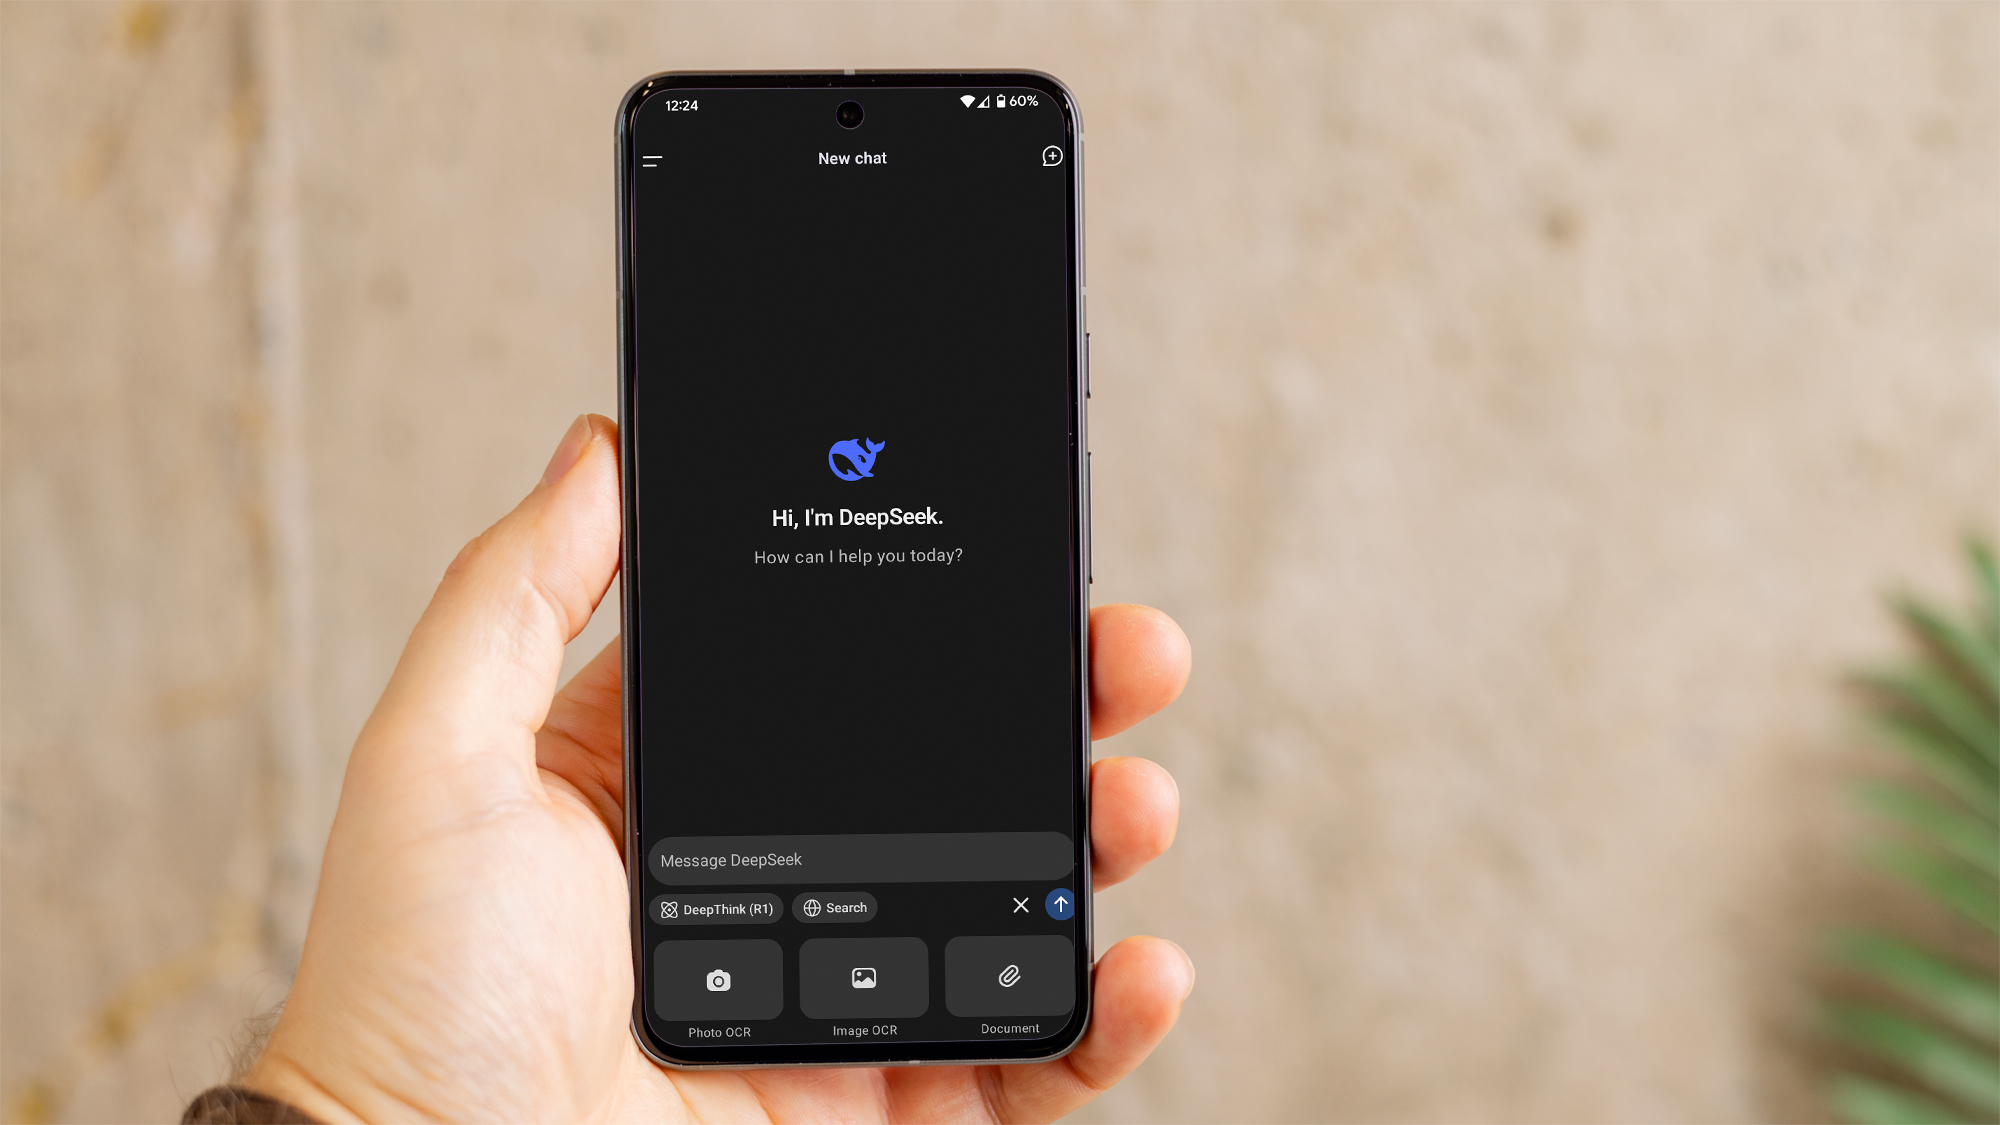Enable DeepThink R1 mode
The height and width of the screenshot is (1125, 2000).
(x=716, y=907)
